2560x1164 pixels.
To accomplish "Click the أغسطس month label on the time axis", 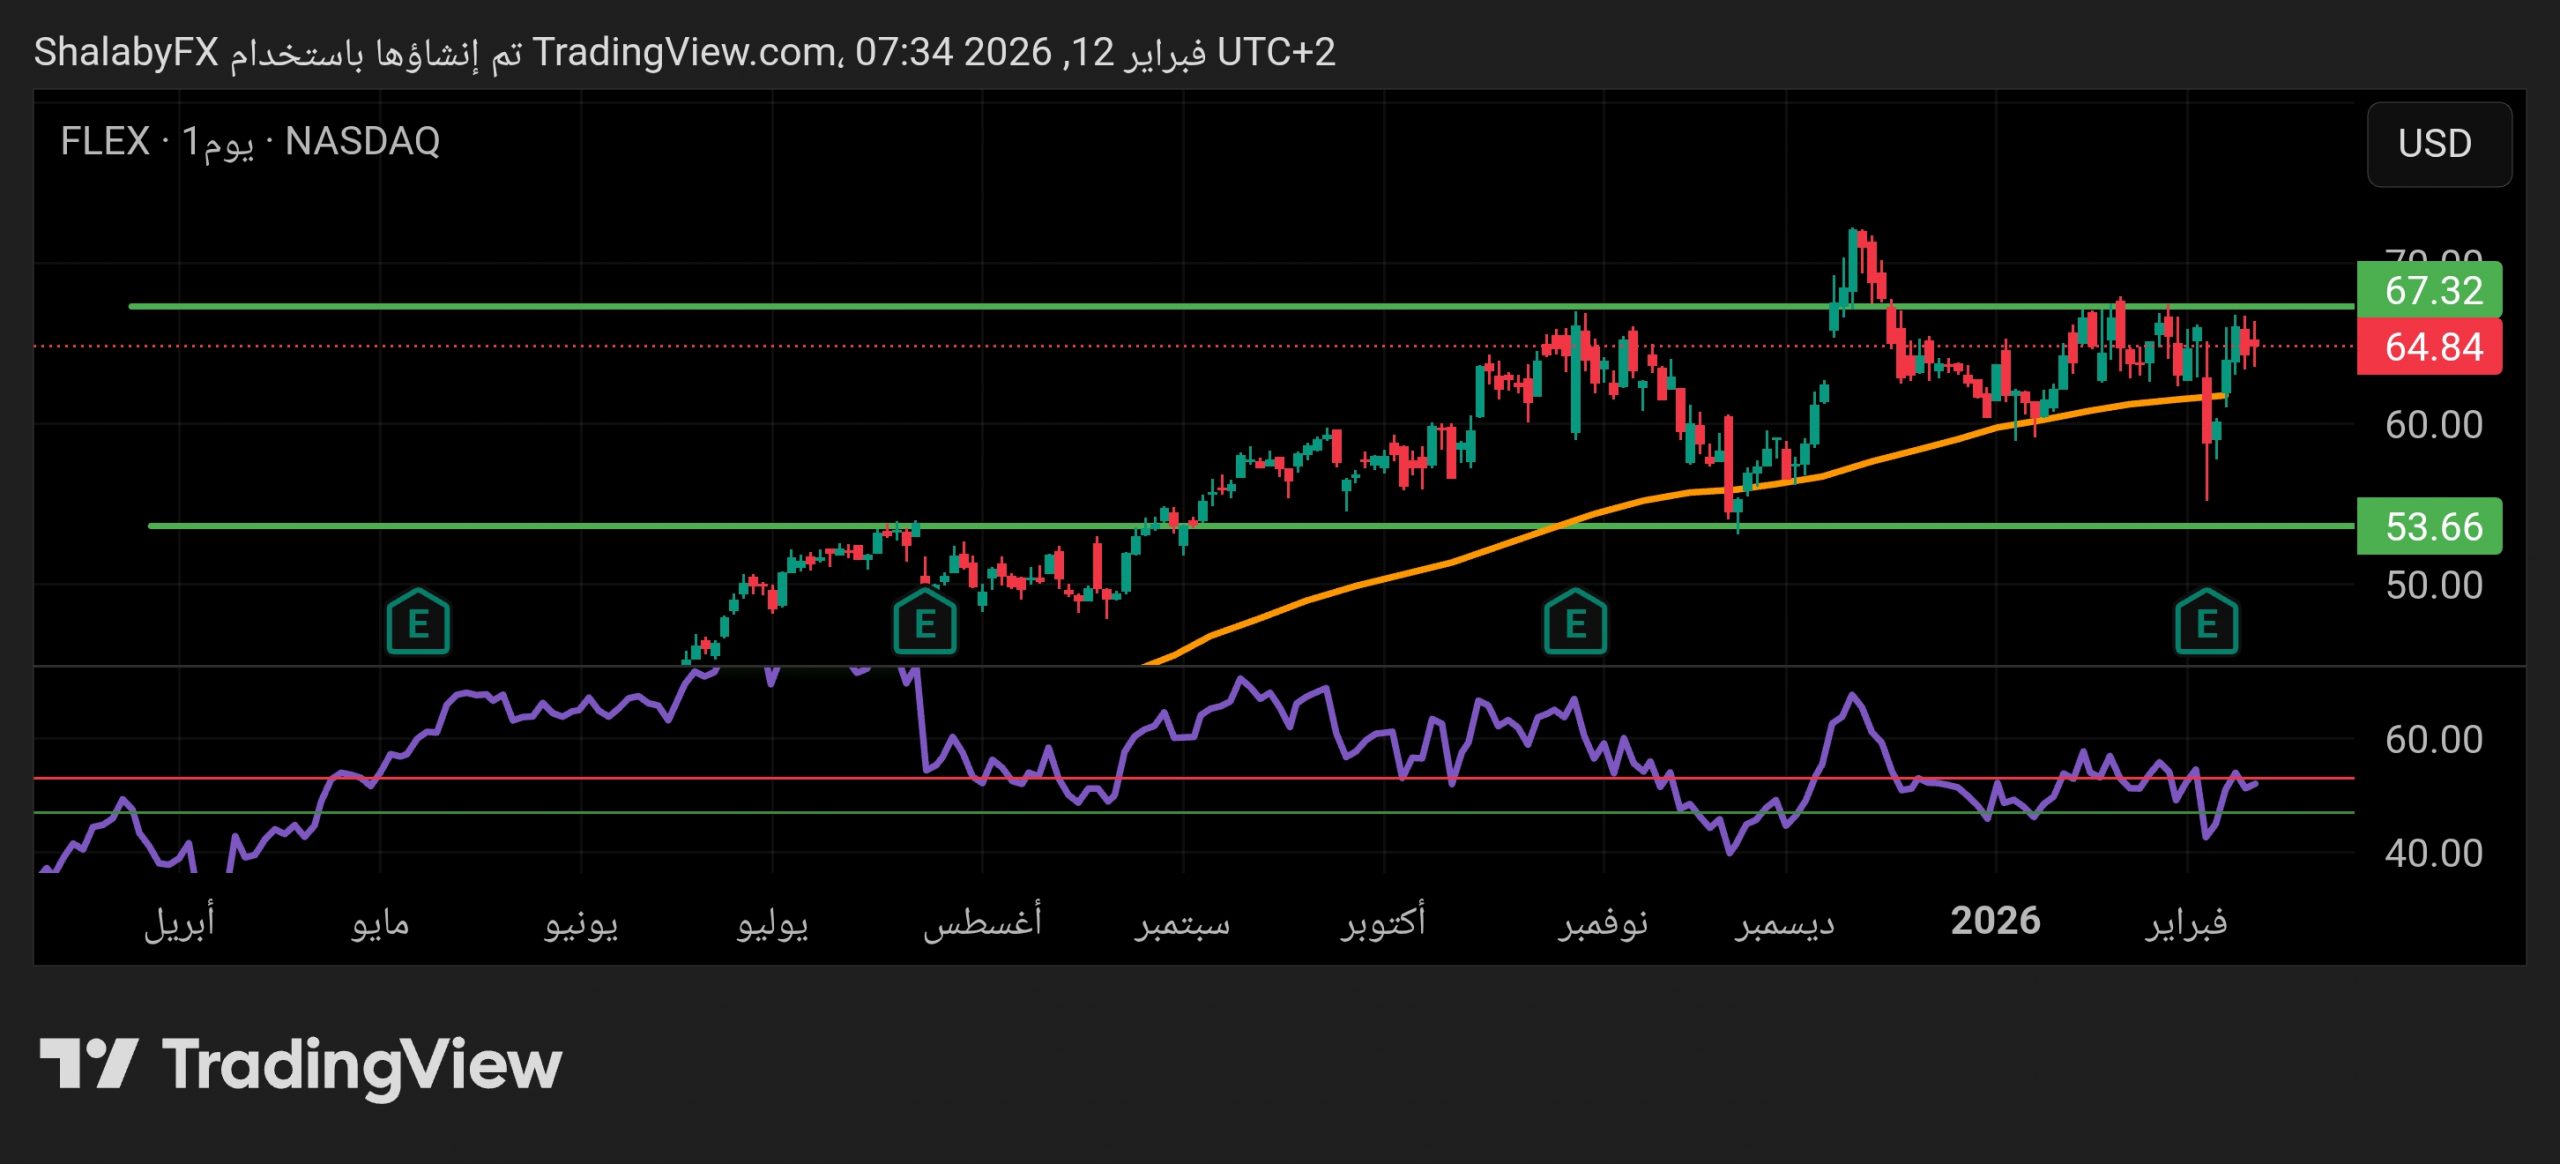I will tap(982, 920).
